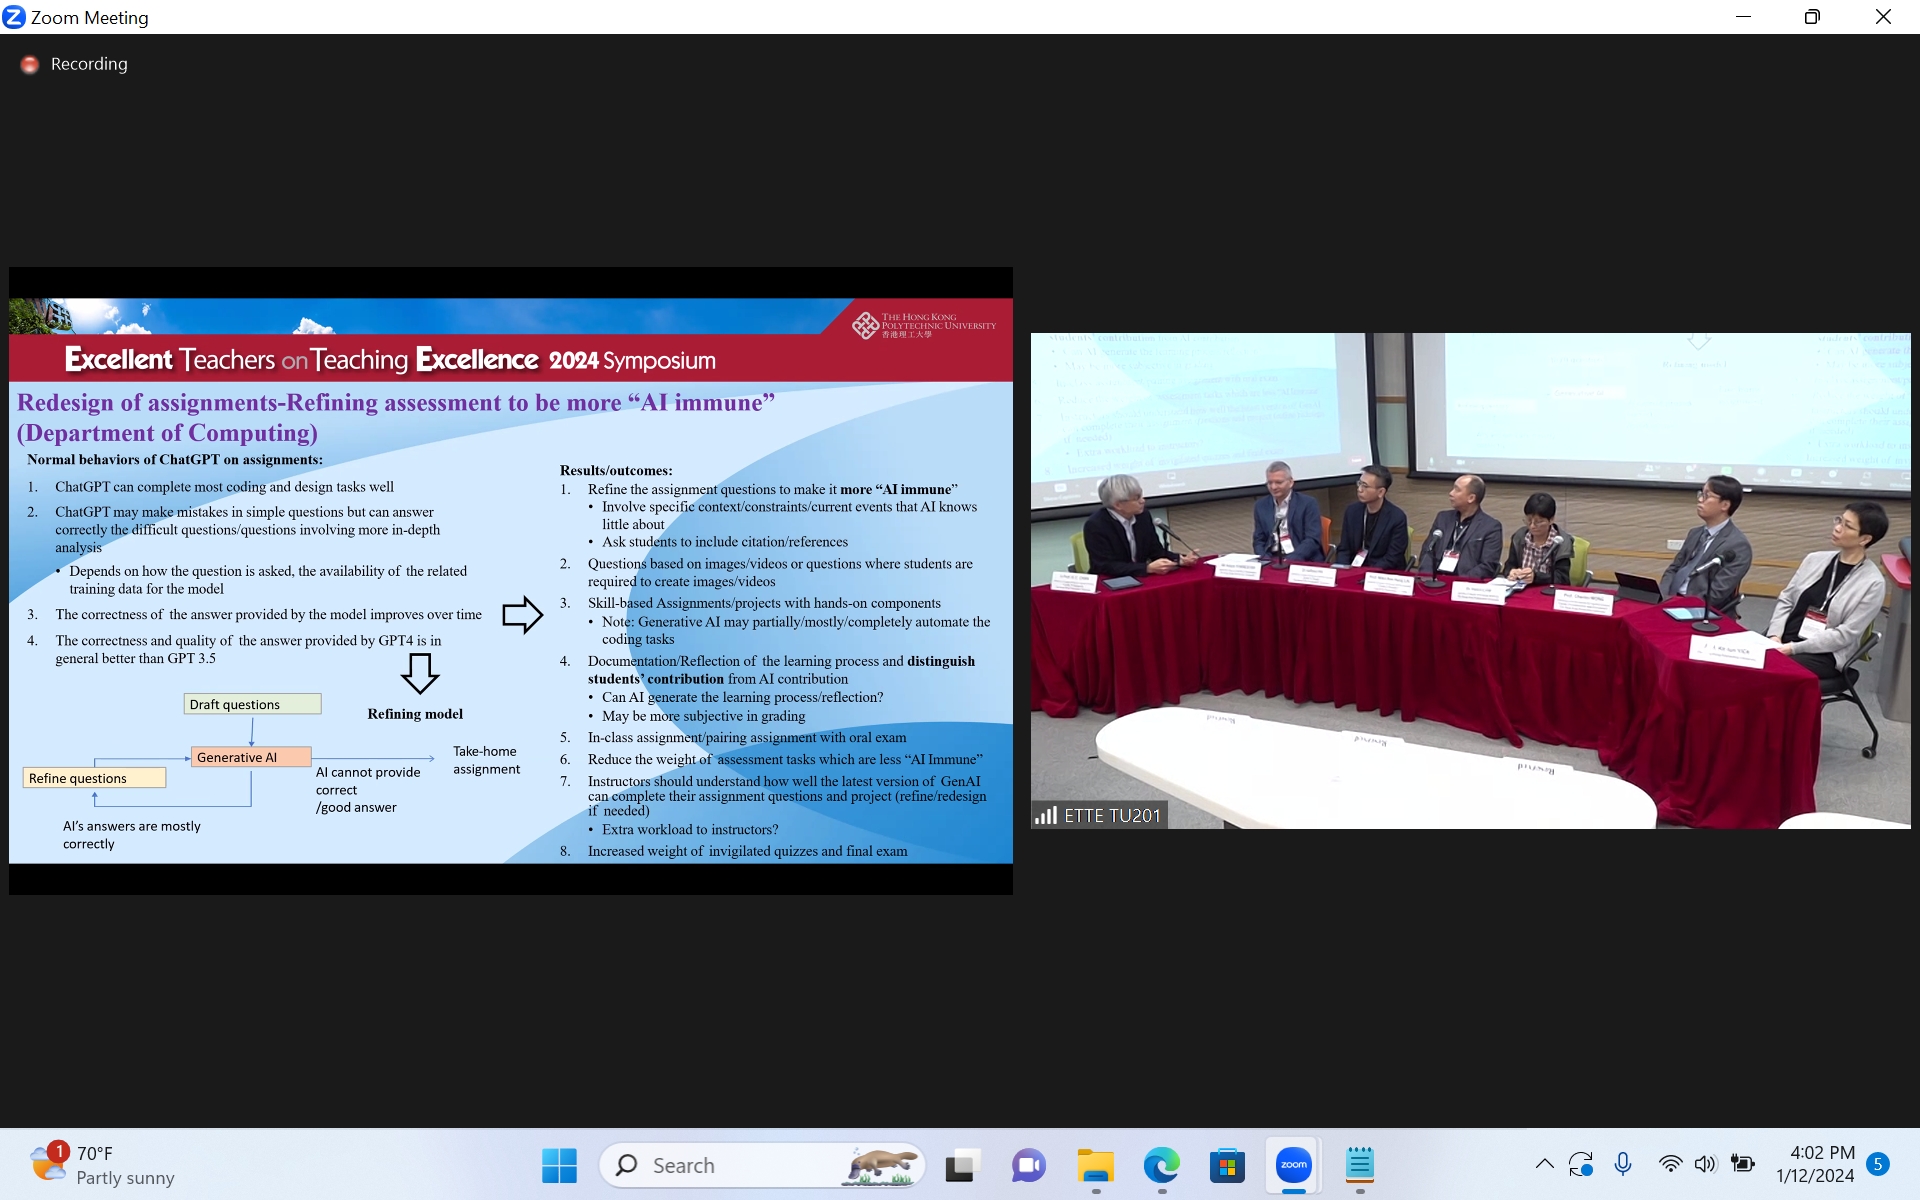
Task: Open the Windows Start menu
Action: coord(559,1165)
